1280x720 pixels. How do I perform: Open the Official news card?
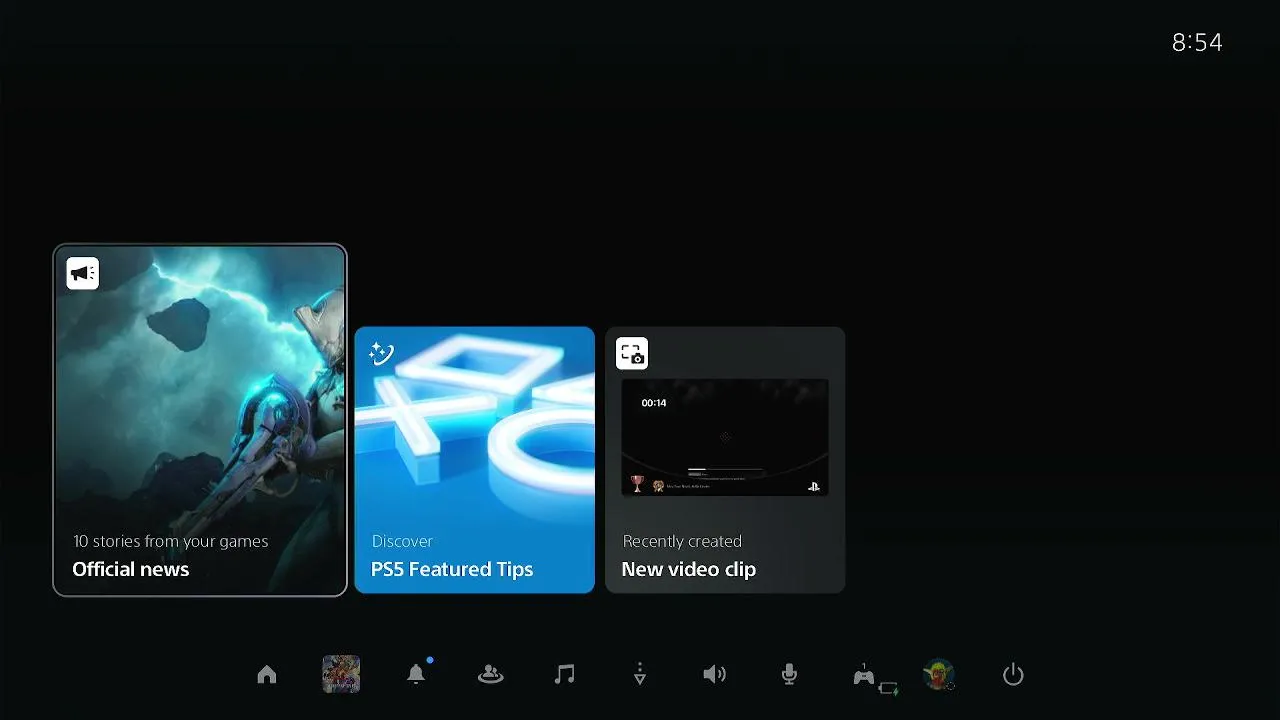click(x=200, y=420)
